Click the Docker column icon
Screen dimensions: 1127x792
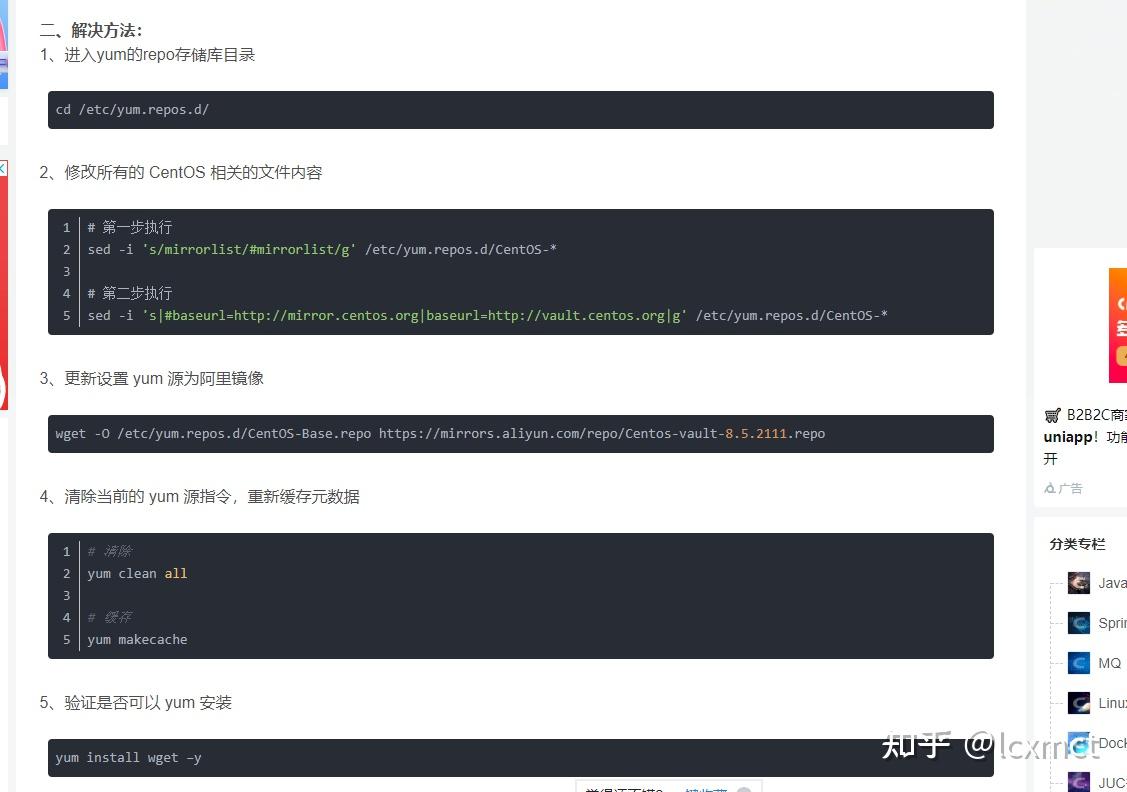pos(1078,742)
